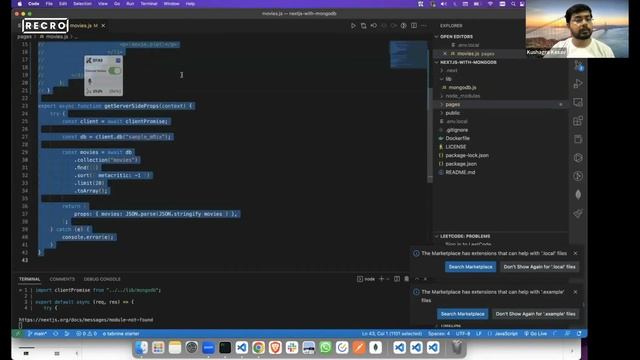The image size is (640, 360).
Task: Add a new terminal with plus icon
Action: click(x=381, y=279)
